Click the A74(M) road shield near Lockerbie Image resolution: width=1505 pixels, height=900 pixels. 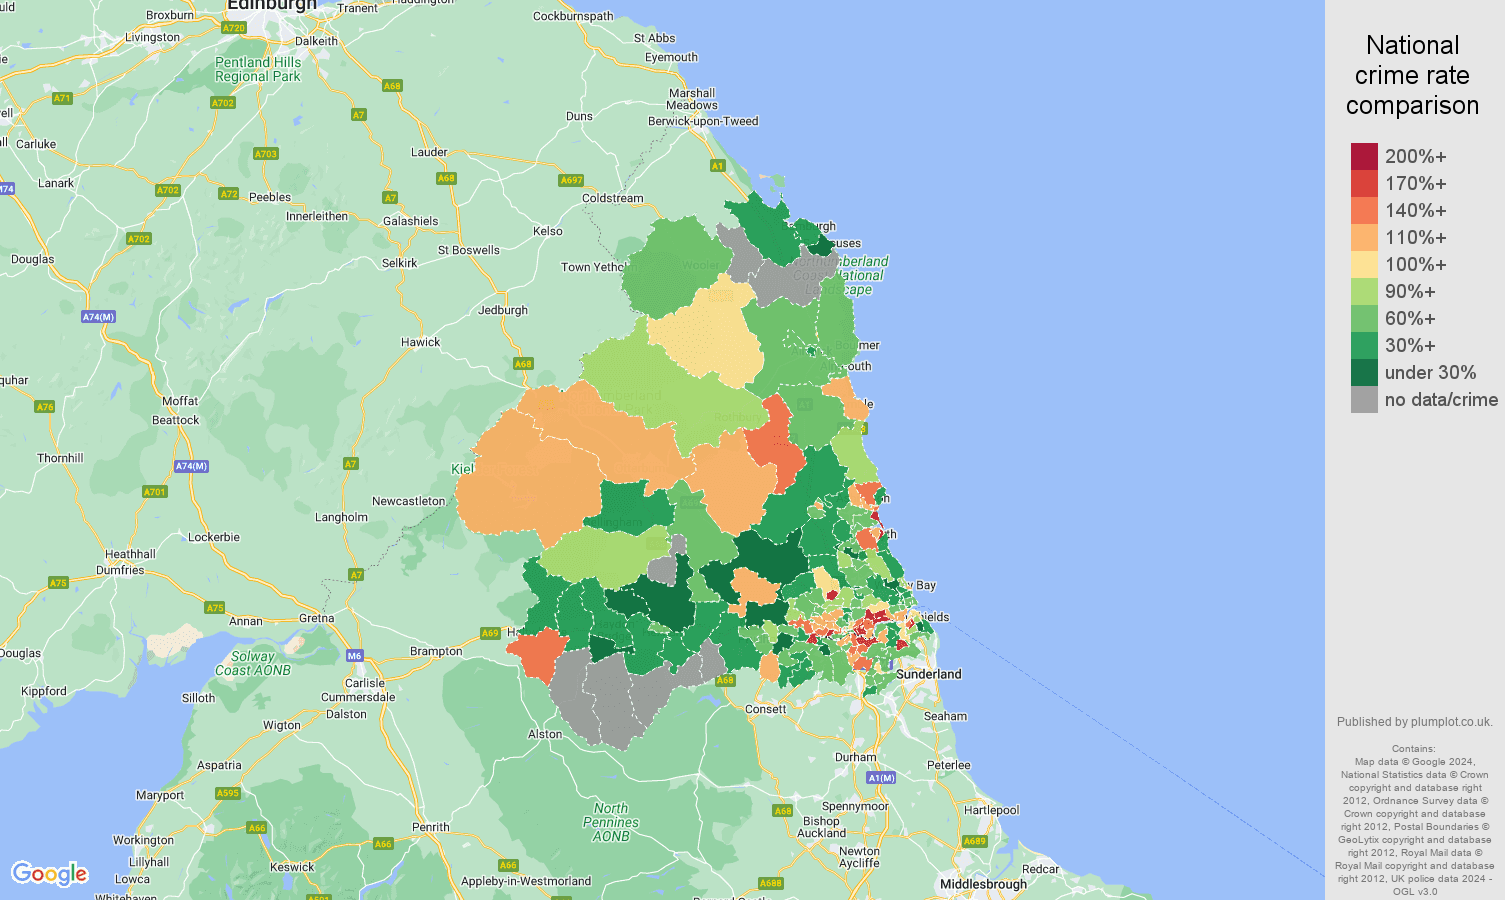pyautogui.click(x=191, y=467)
